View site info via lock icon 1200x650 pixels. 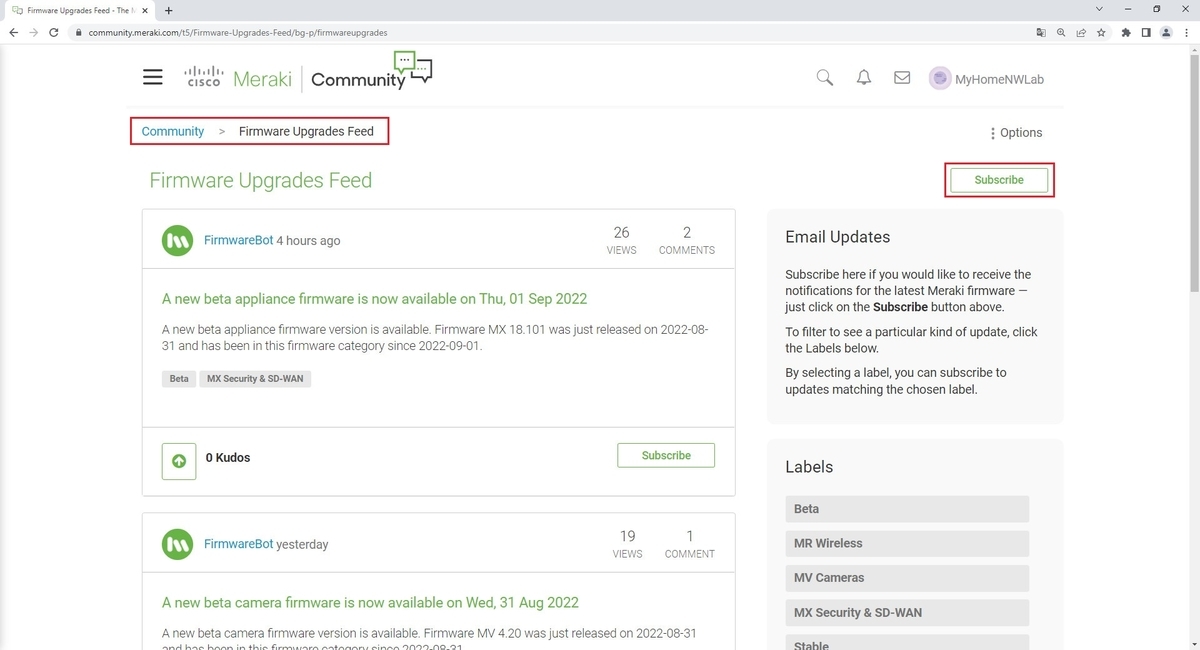(78, 32)
